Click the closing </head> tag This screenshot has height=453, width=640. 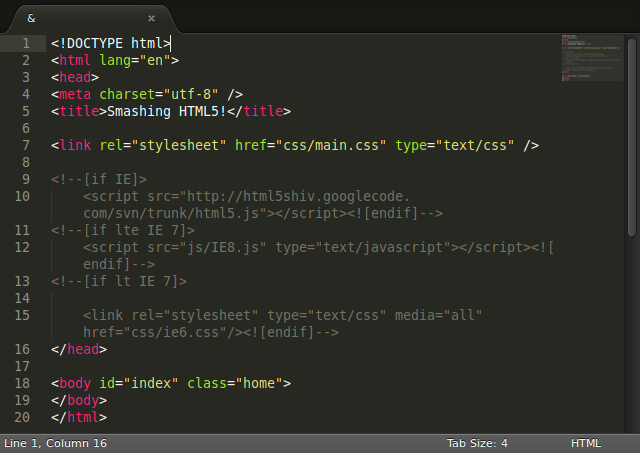[79, 349]
